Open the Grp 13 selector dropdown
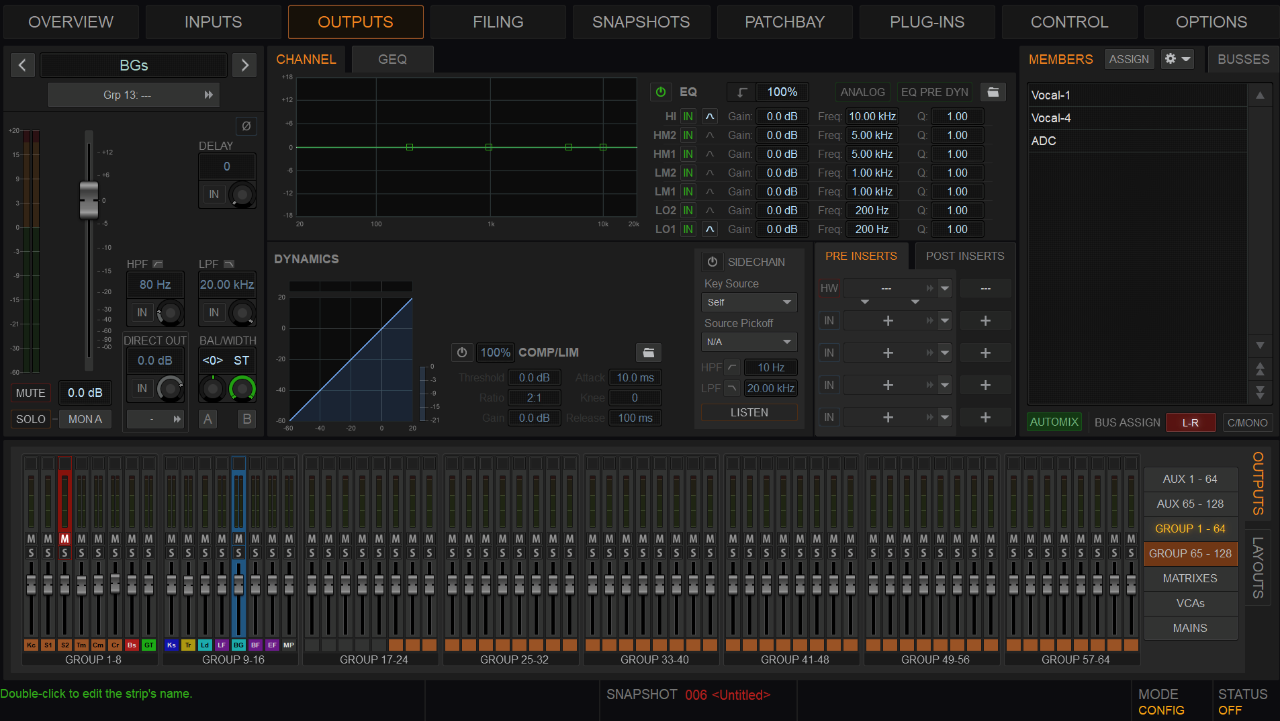This screenshot has height=721, width=1280. point(133,95)
